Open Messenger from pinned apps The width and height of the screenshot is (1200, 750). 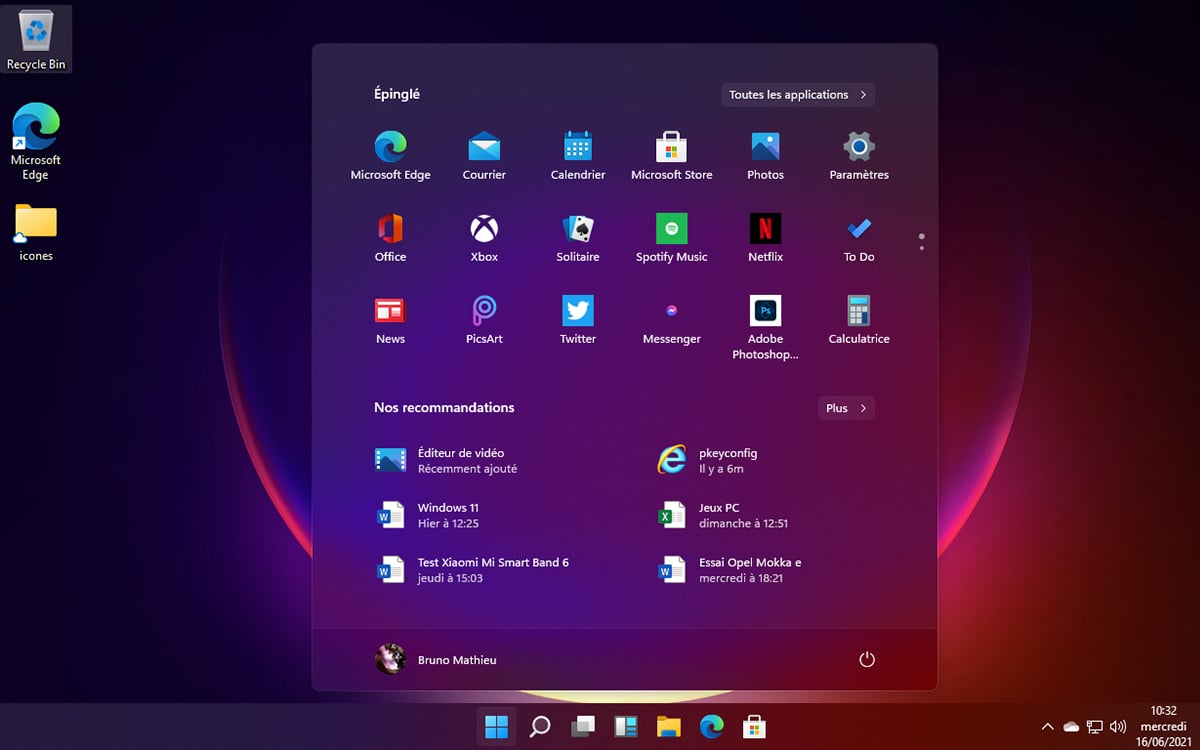[x=671, y=311]
